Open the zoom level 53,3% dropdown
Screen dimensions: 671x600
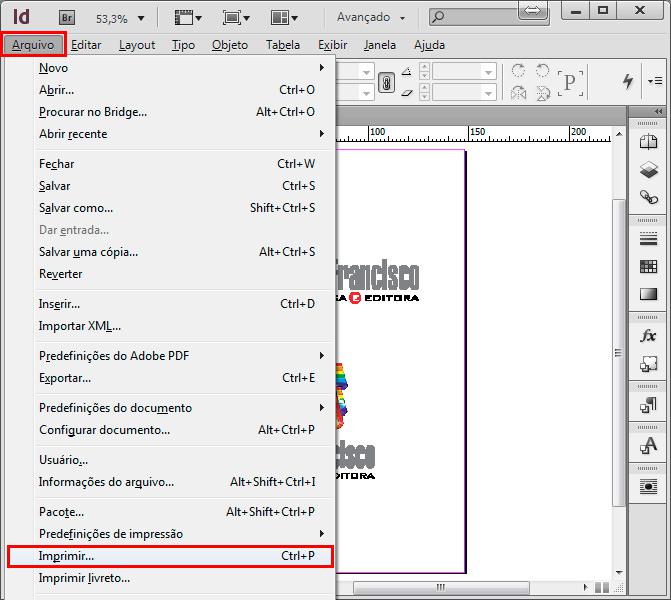point(141,18)
